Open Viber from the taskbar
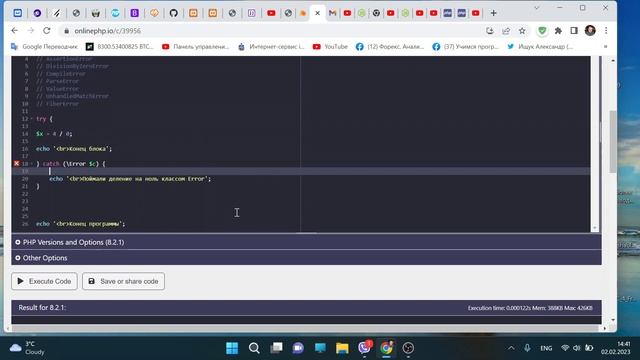The height and width of the screenshot is (360, 640). pyautogui.click(x=364, y=348)
